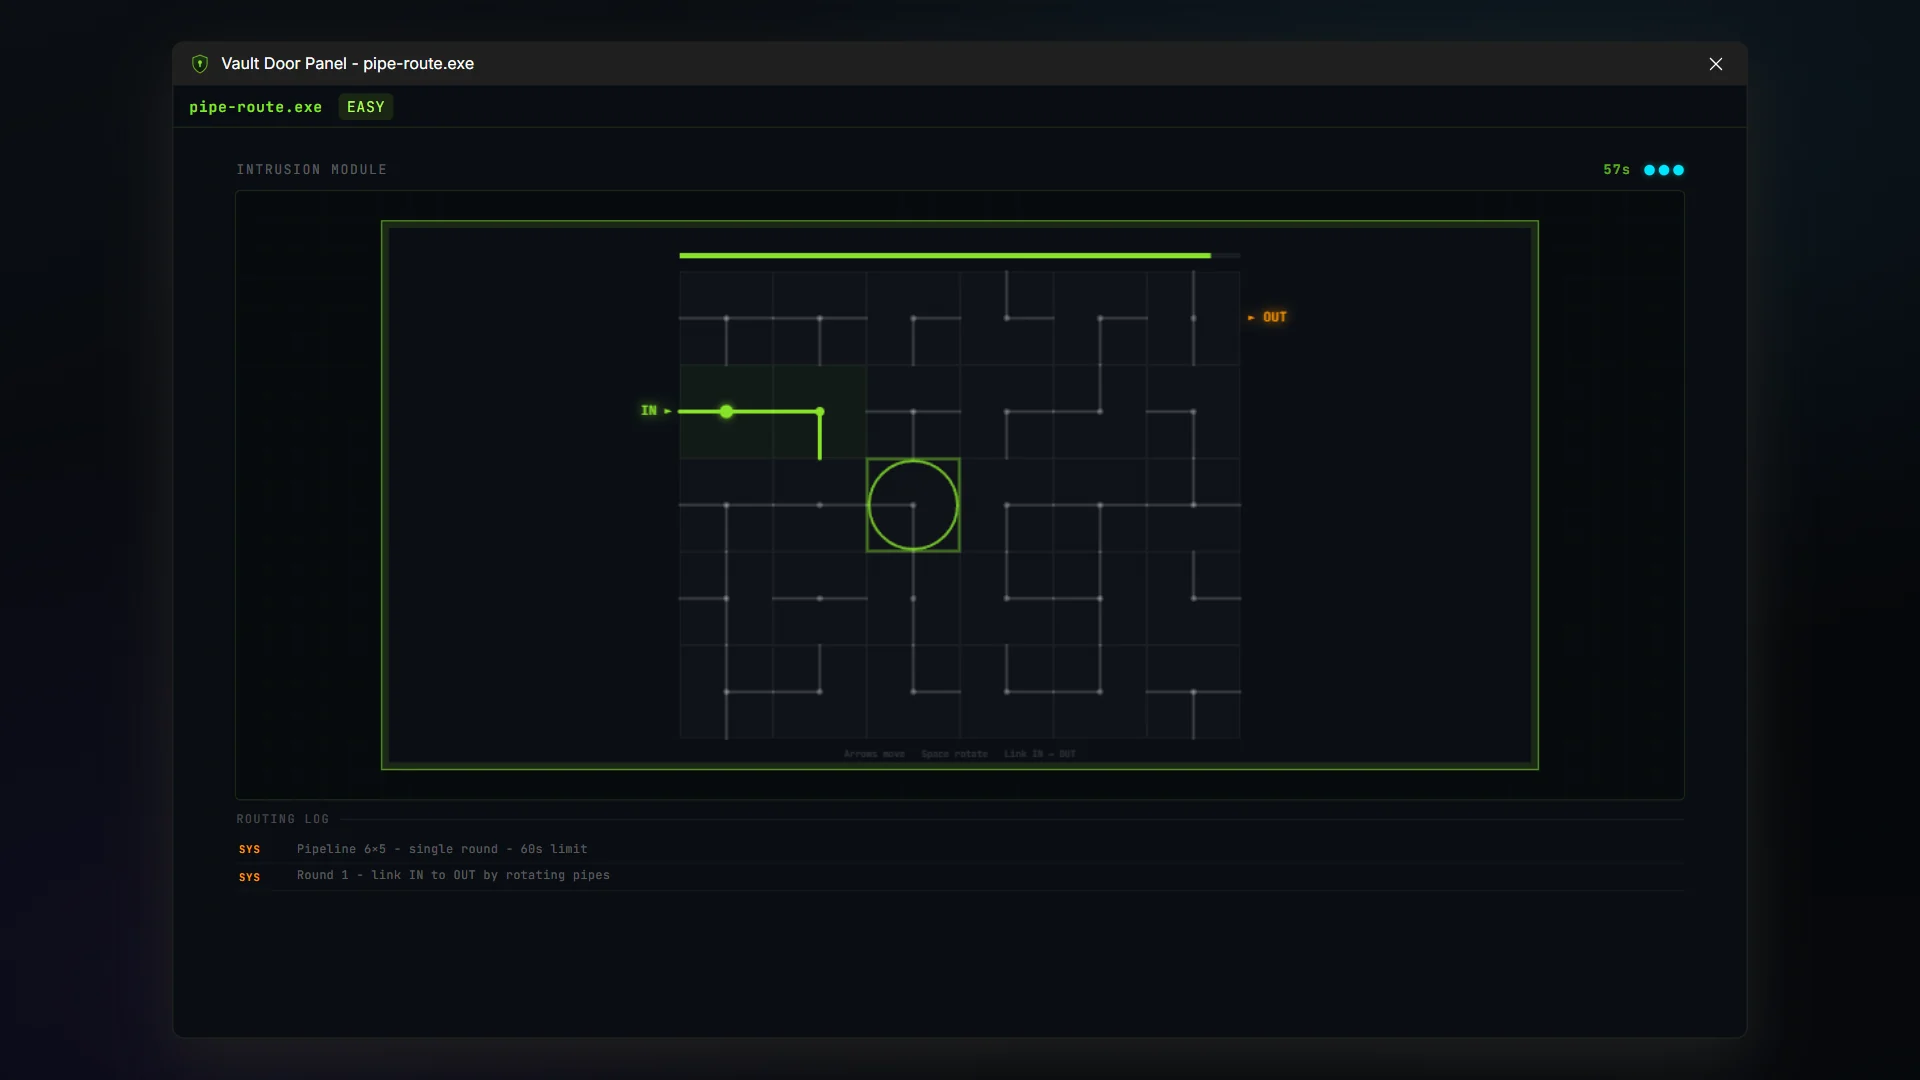Click the INTRUSION MODULE heading
Viewport: 1920px width, 1080px height.
312,170
